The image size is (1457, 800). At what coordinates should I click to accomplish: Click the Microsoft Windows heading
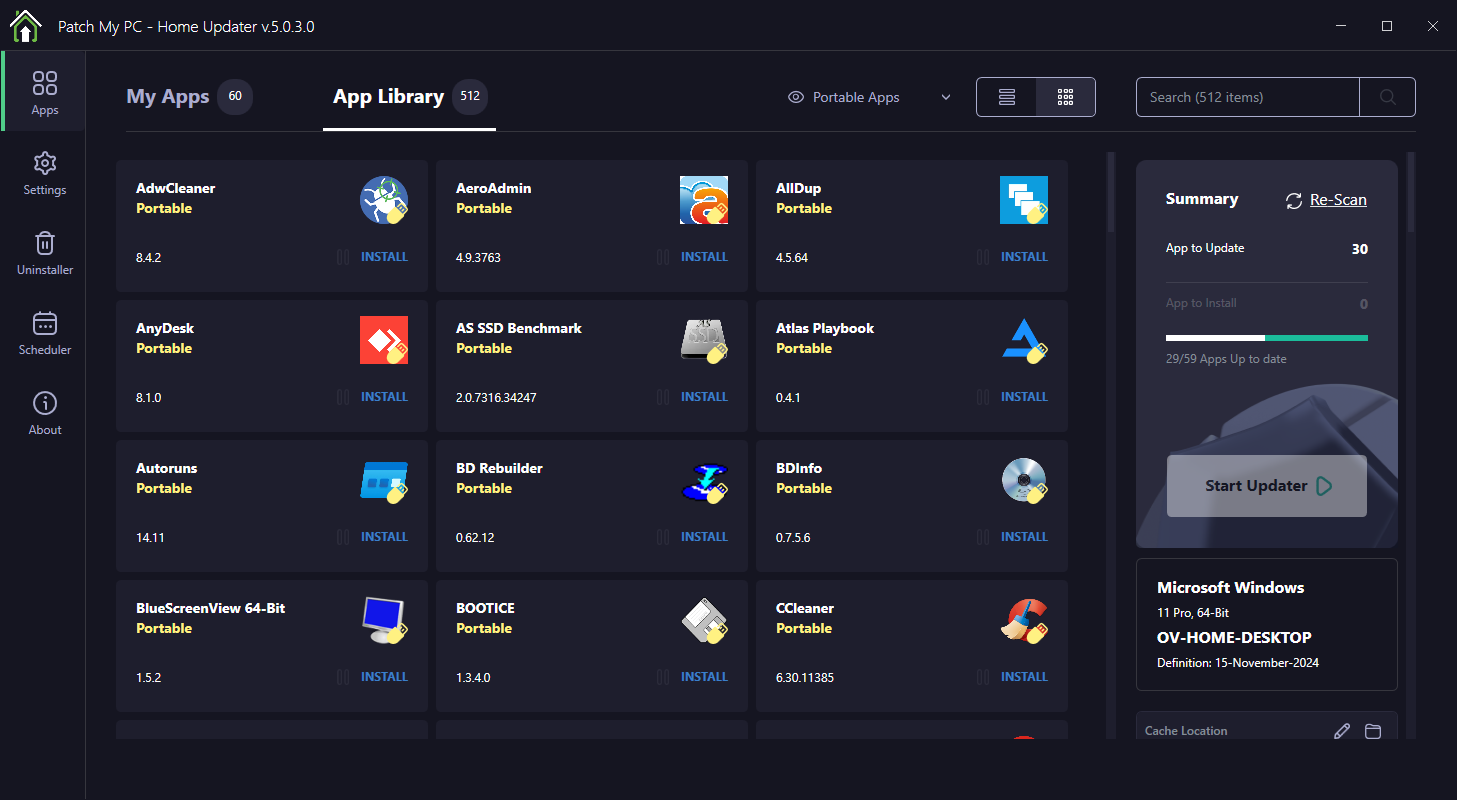click(1231, 588)
